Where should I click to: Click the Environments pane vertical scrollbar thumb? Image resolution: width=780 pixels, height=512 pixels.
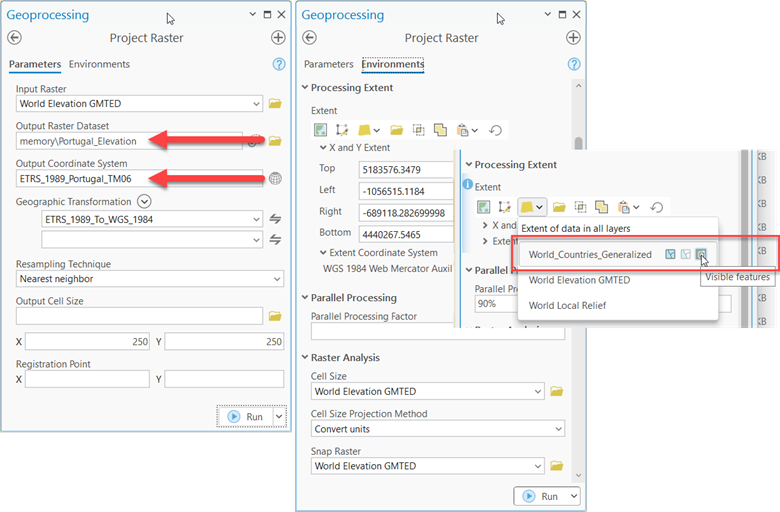click(x=578, y=143)
